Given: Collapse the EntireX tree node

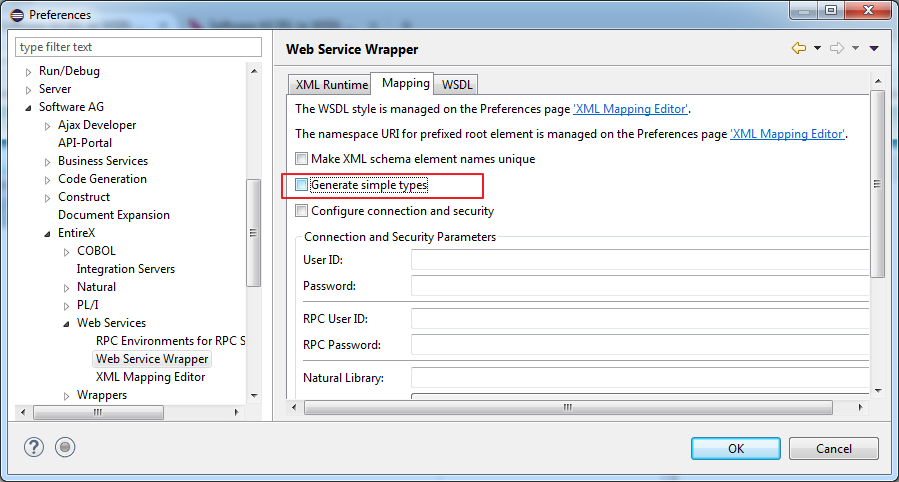Looking at the screenshot, I should 48,234.
